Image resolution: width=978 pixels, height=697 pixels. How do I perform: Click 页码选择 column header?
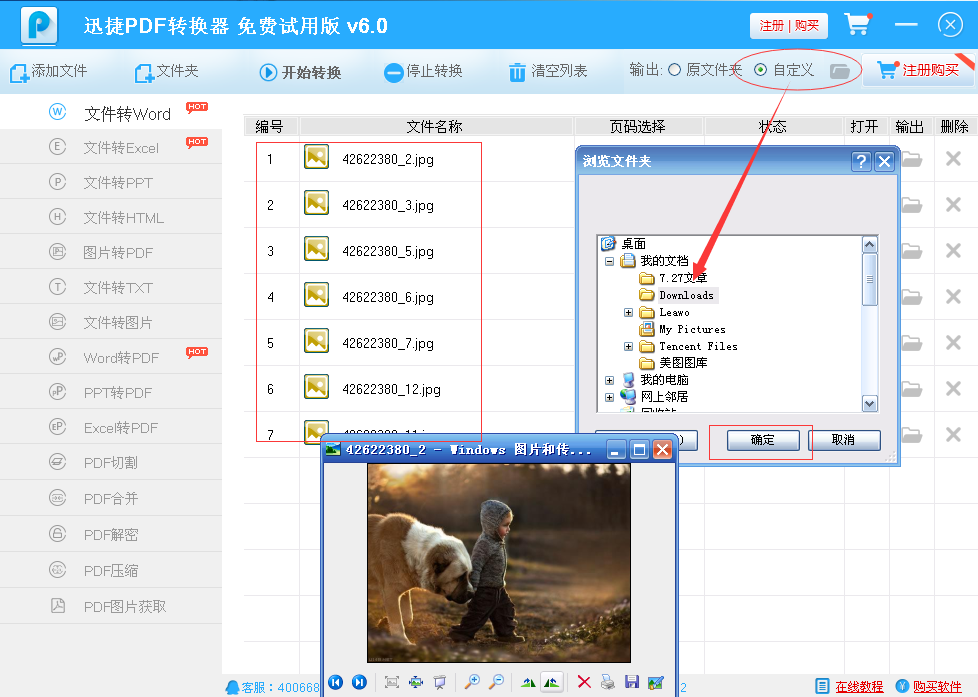pos(637,127)
